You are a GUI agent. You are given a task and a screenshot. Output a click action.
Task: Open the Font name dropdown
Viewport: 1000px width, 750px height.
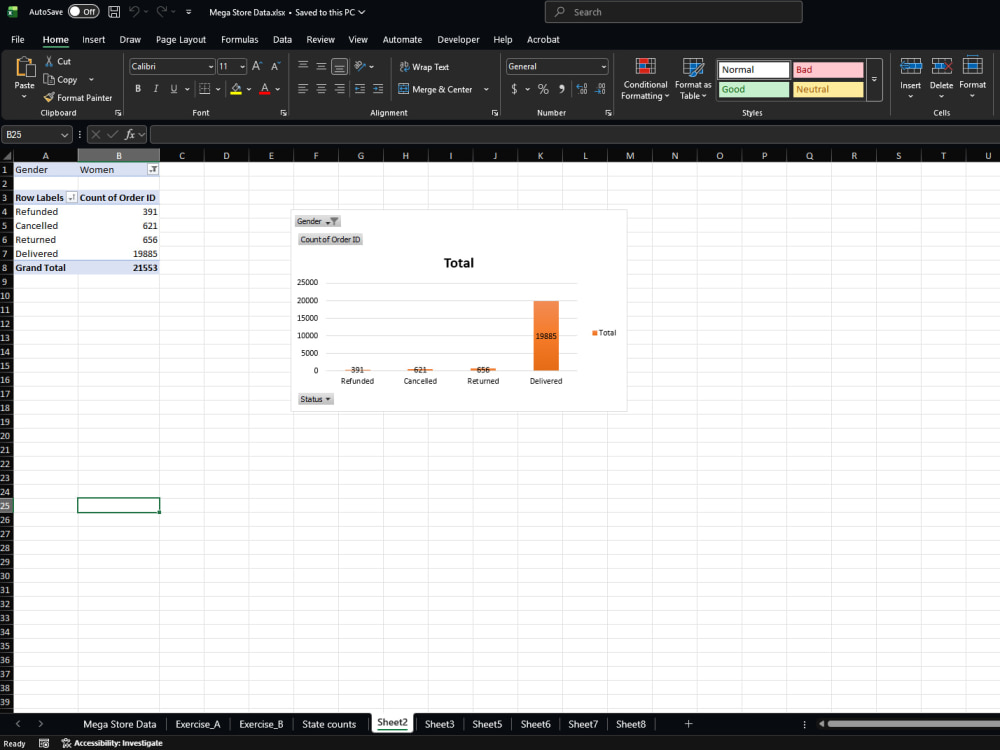(x=210, y=66)
